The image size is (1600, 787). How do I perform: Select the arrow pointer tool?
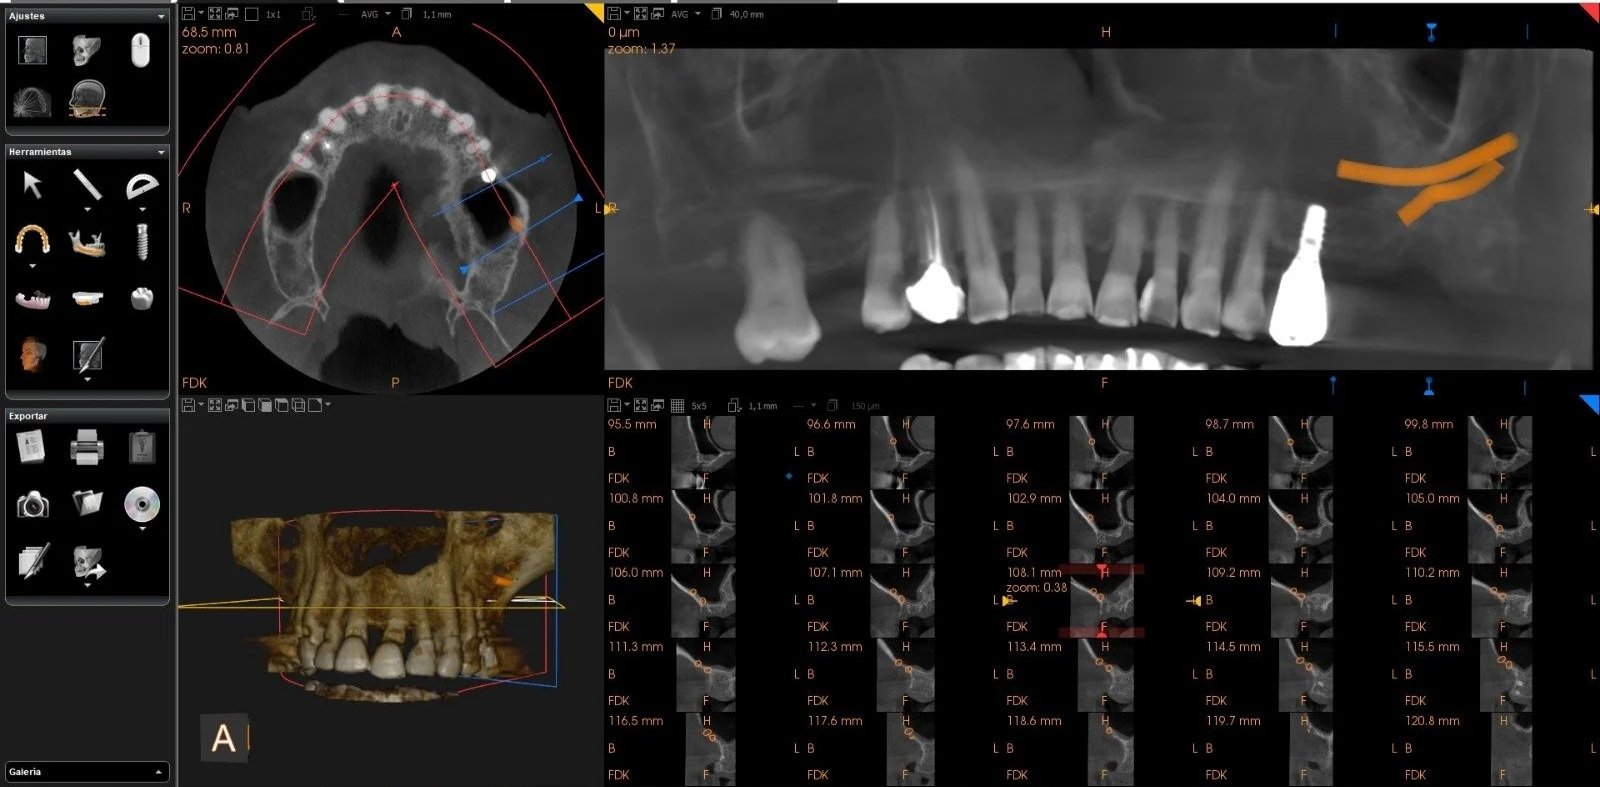[32, 185]
